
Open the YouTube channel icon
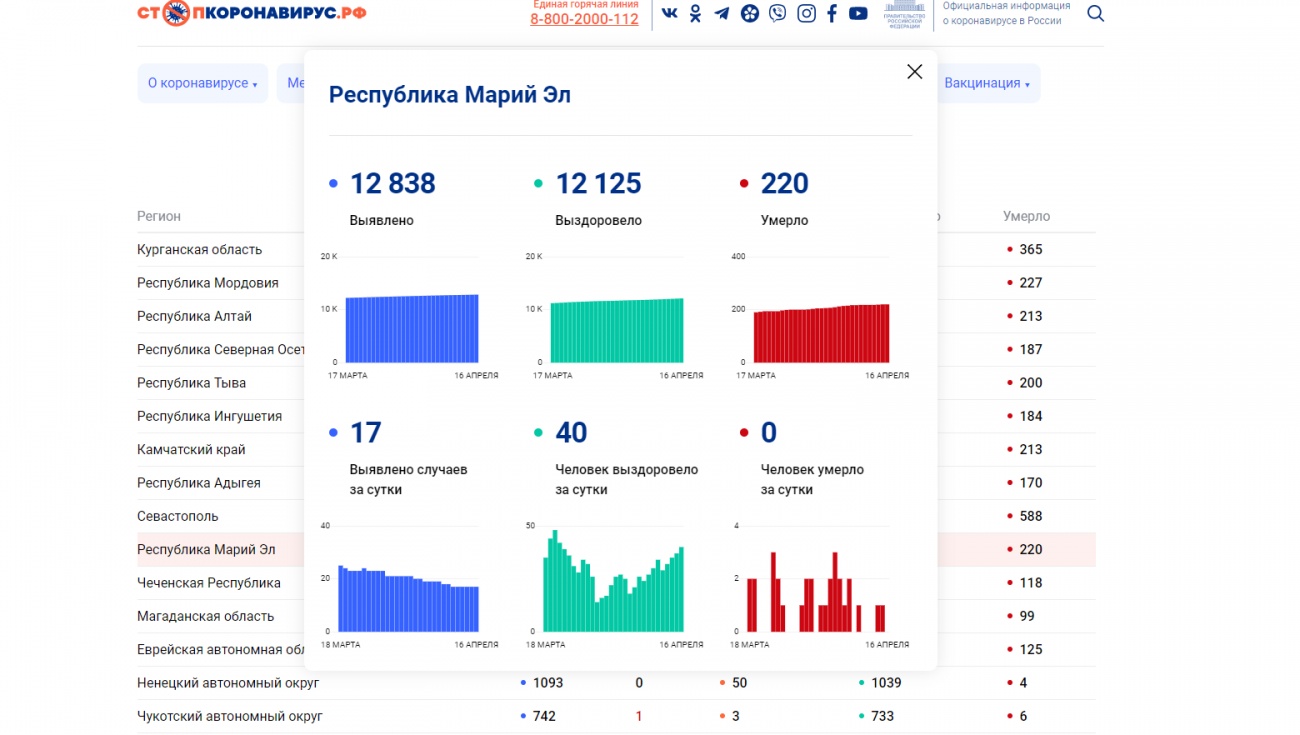pyautogui.click(x=858, y=14)
